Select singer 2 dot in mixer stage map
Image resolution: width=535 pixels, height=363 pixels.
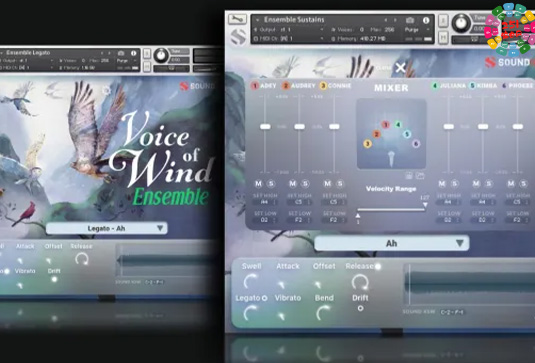376,134
